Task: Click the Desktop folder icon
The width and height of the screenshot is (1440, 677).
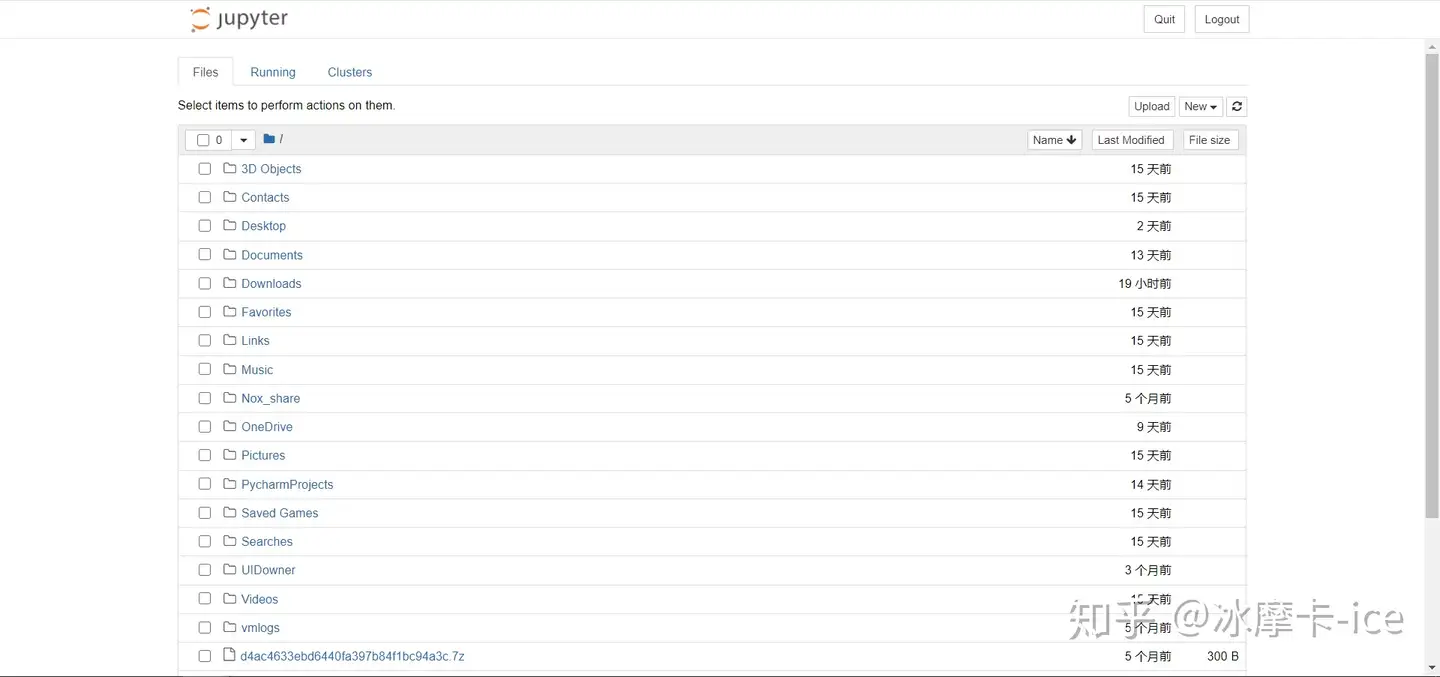Action: tap(230, 225)
